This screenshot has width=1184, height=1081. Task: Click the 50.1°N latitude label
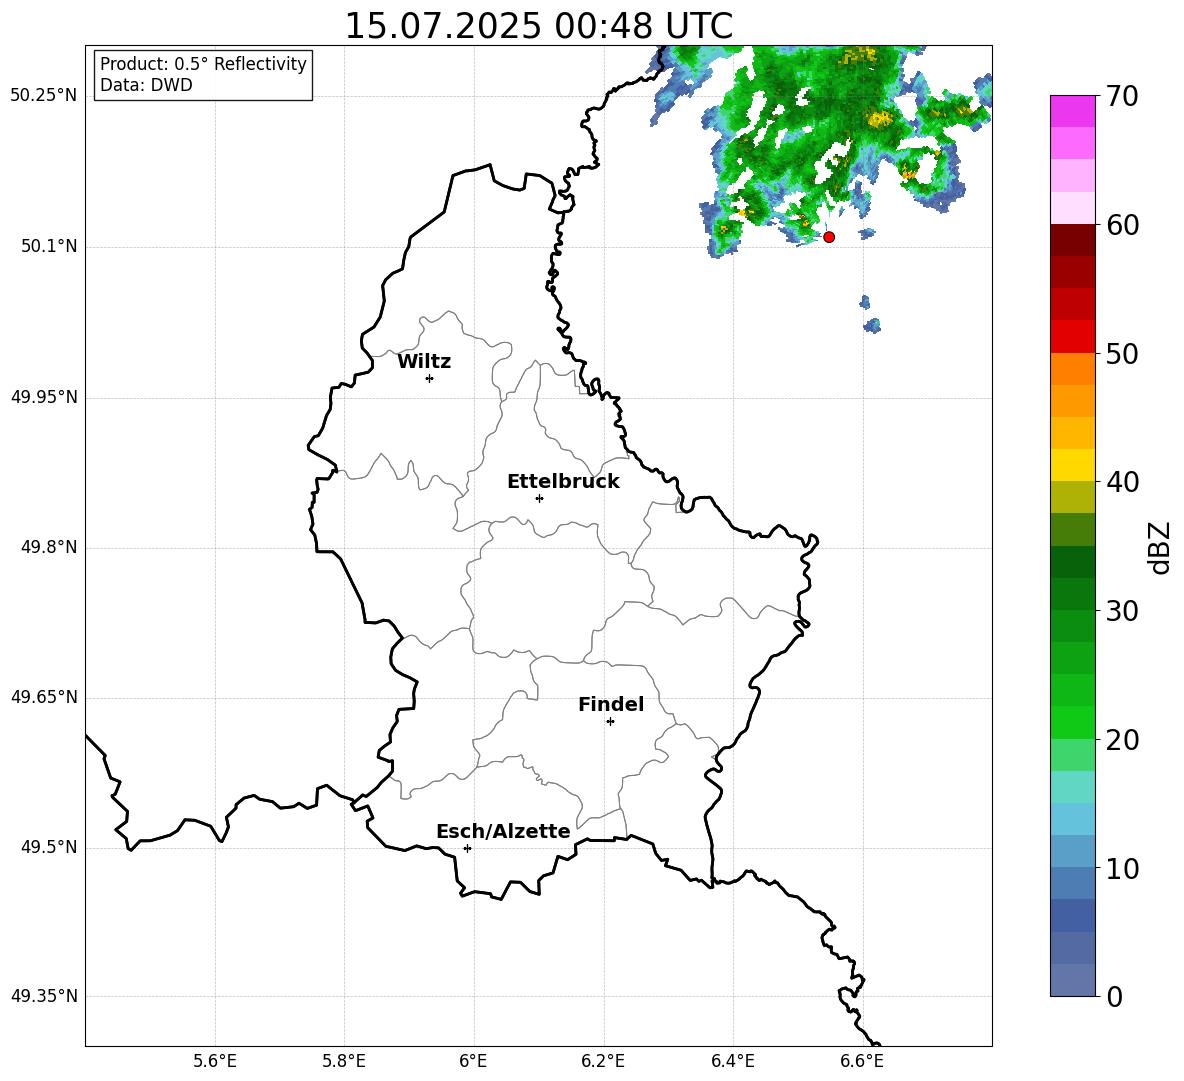pyautogui.click(x=50, y=247)
